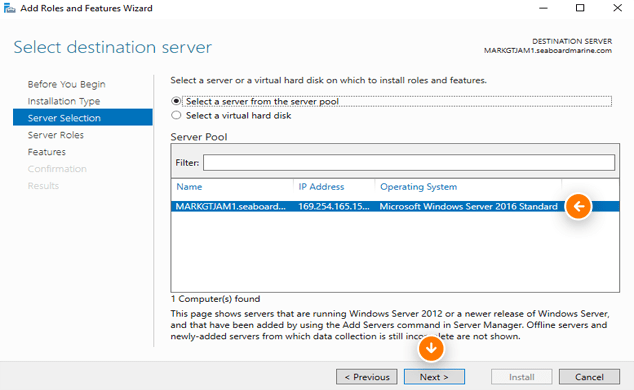The height and width of the screenshot is (390, 634).
Task: Click the orange down-arrow marker
Action: [431, 348]
